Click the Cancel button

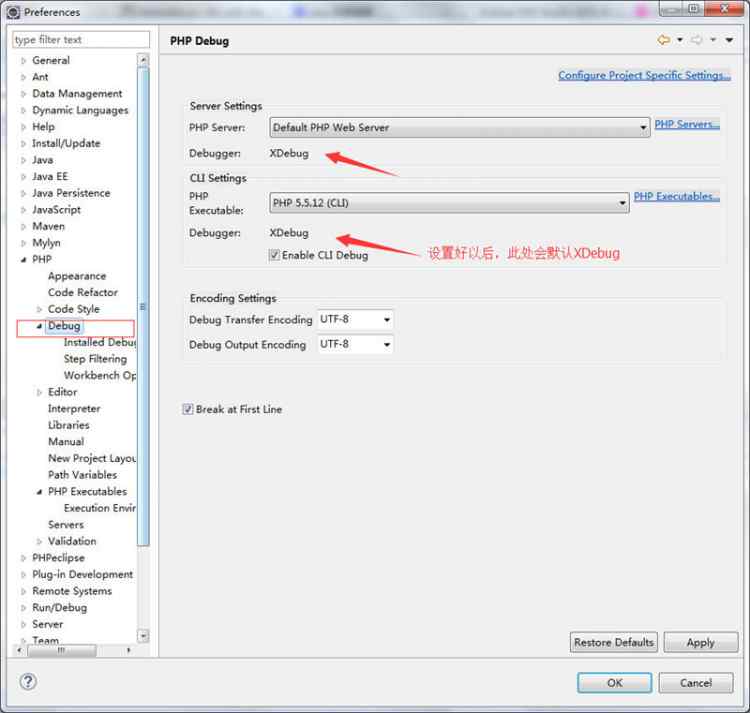click(696, 683)
